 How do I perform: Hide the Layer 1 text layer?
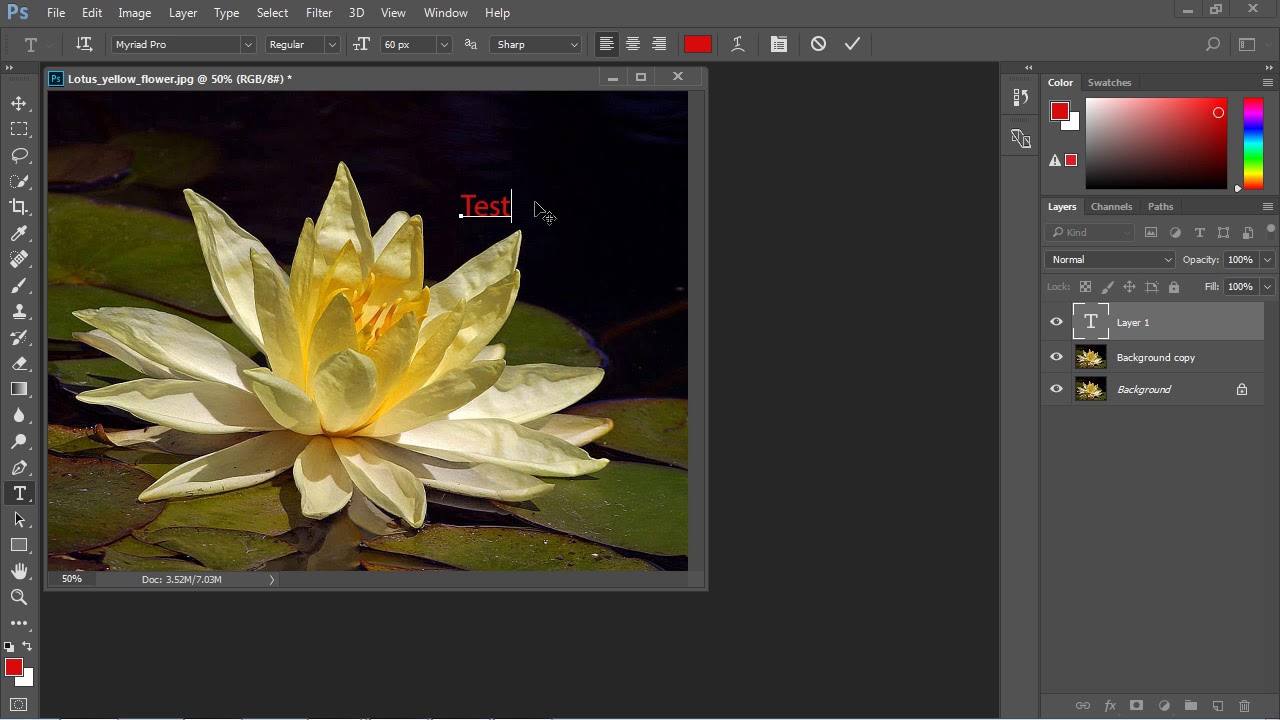(1056, 322)
